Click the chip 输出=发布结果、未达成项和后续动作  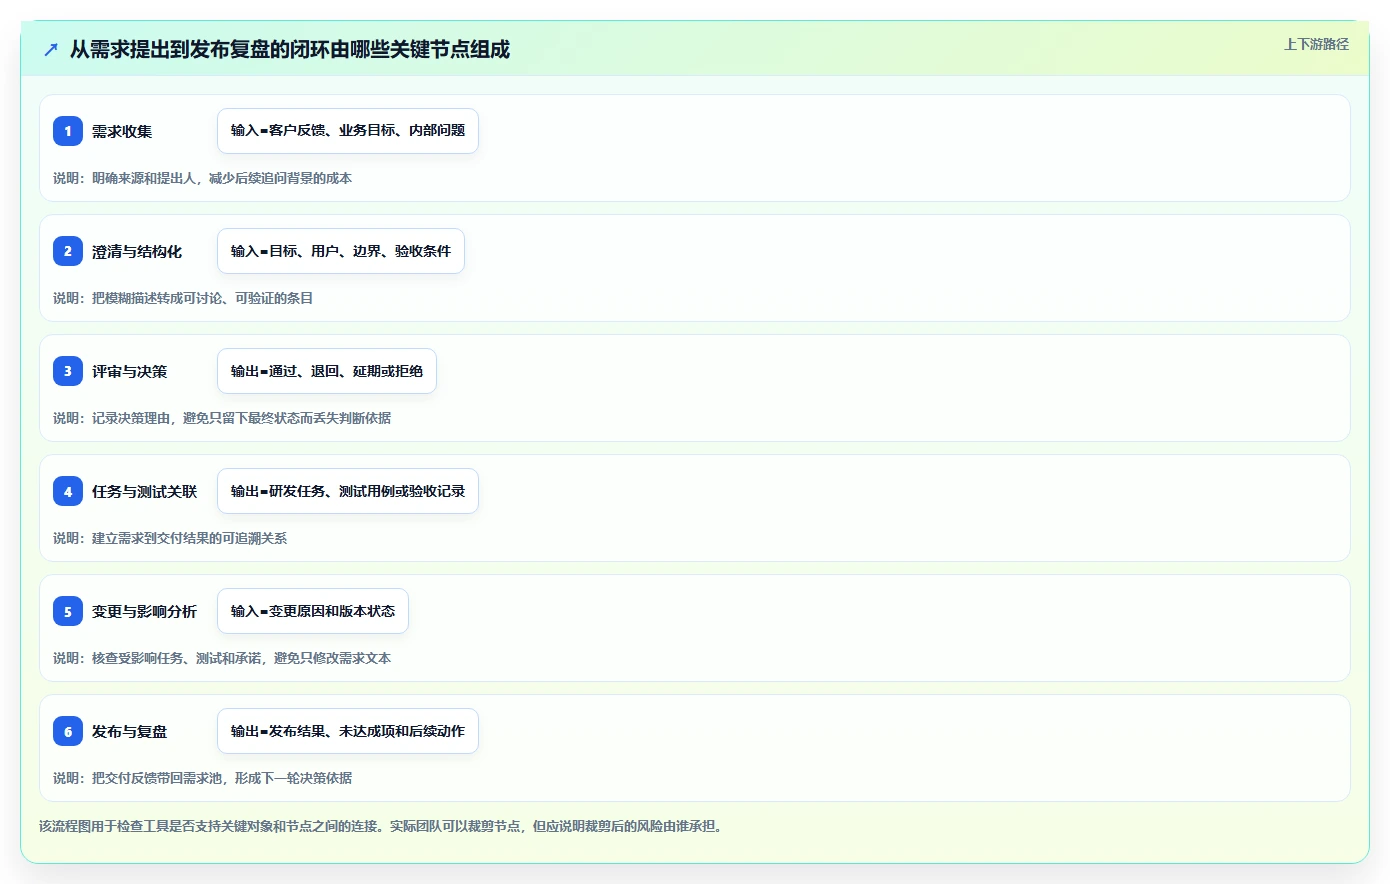point(348,731)
